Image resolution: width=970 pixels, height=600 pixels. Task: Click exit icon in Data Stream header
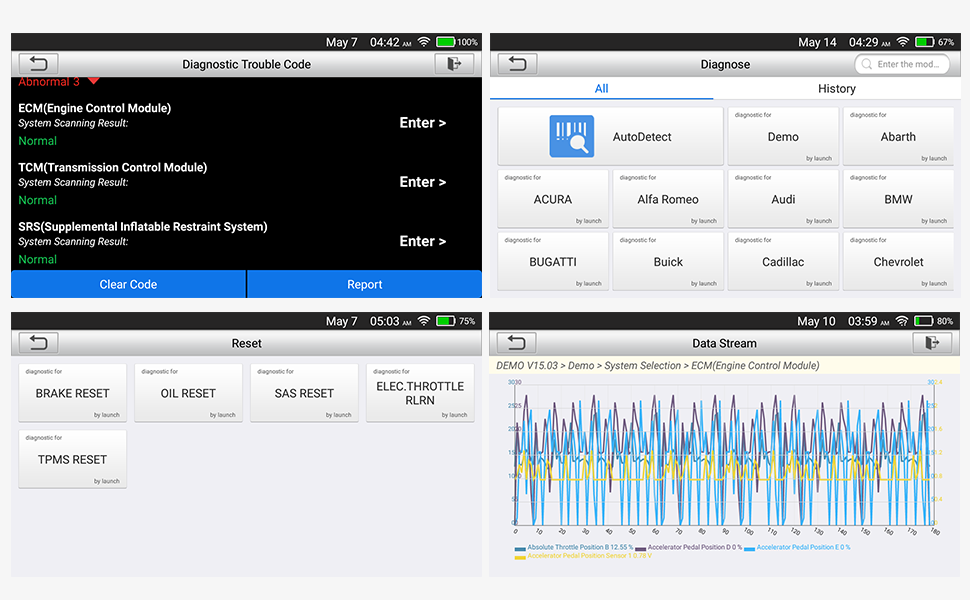932,343
